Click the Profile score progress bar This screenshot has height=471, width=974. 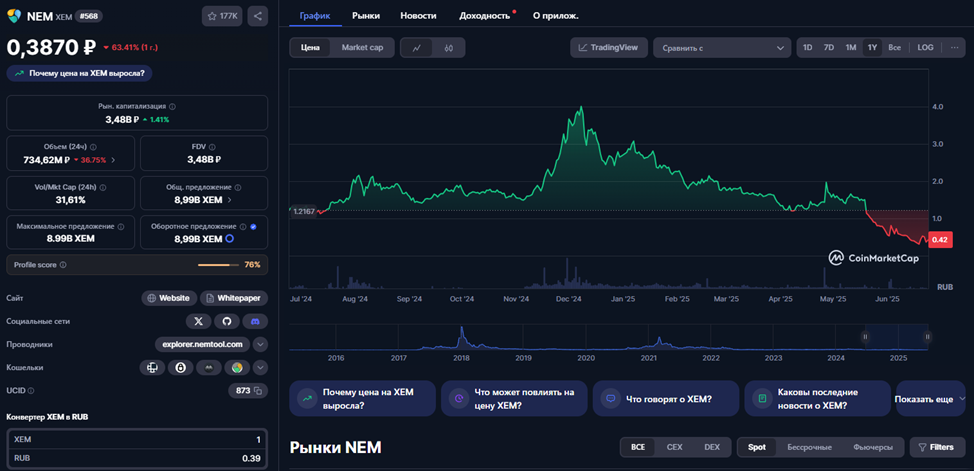point(218,265)
